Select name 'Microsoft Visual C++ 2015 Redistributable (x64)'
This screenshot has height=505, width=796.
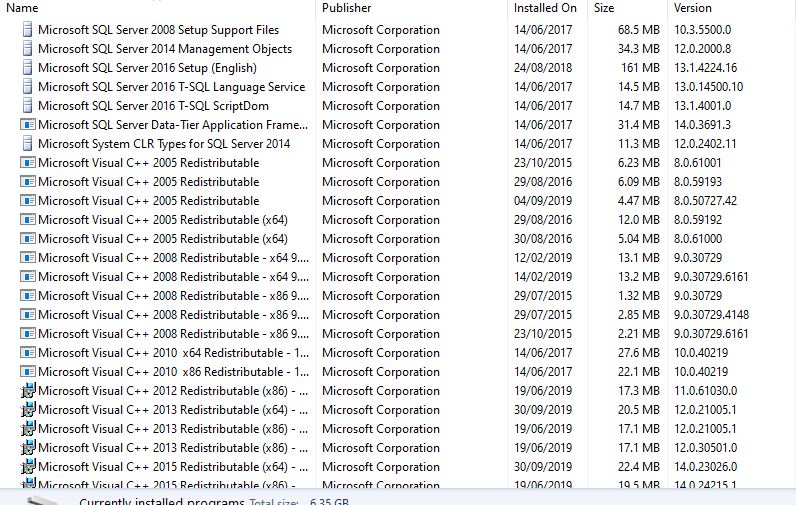pyautogui.click(x=173, y=467)
